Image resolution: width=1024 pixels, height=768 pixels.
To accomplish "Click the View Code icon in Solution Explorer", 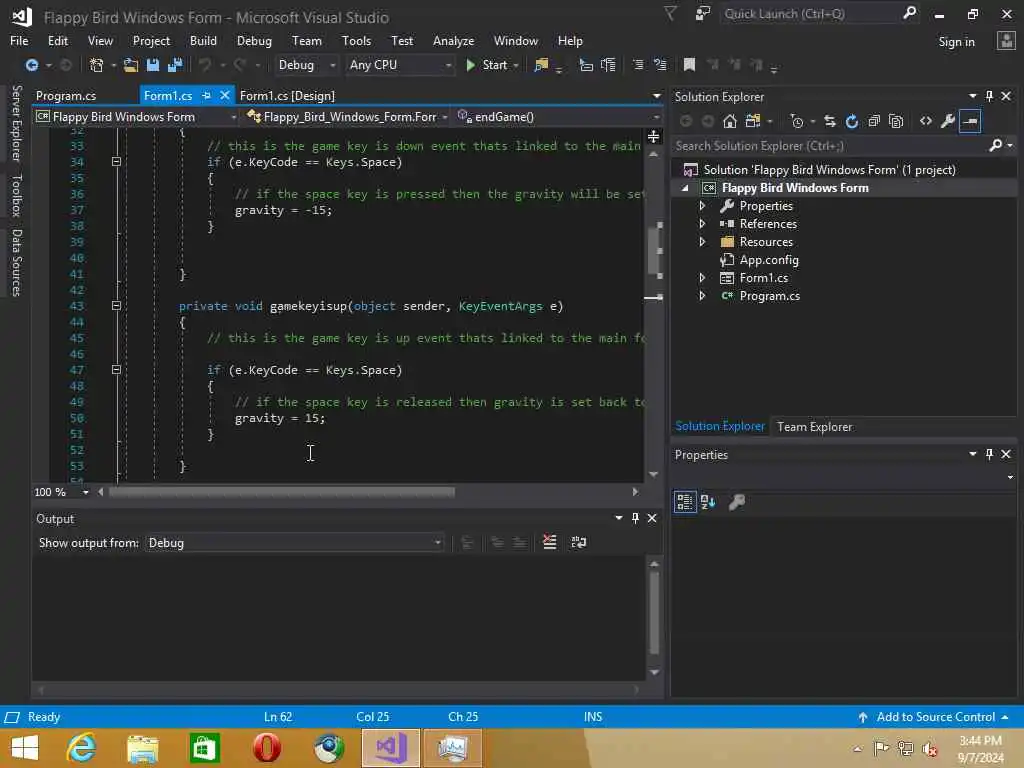I will pos(925,121).
